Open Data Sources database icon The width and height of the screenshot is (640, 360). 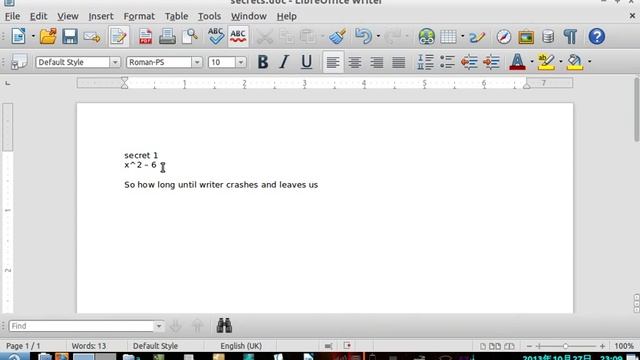tap(548, 37)
